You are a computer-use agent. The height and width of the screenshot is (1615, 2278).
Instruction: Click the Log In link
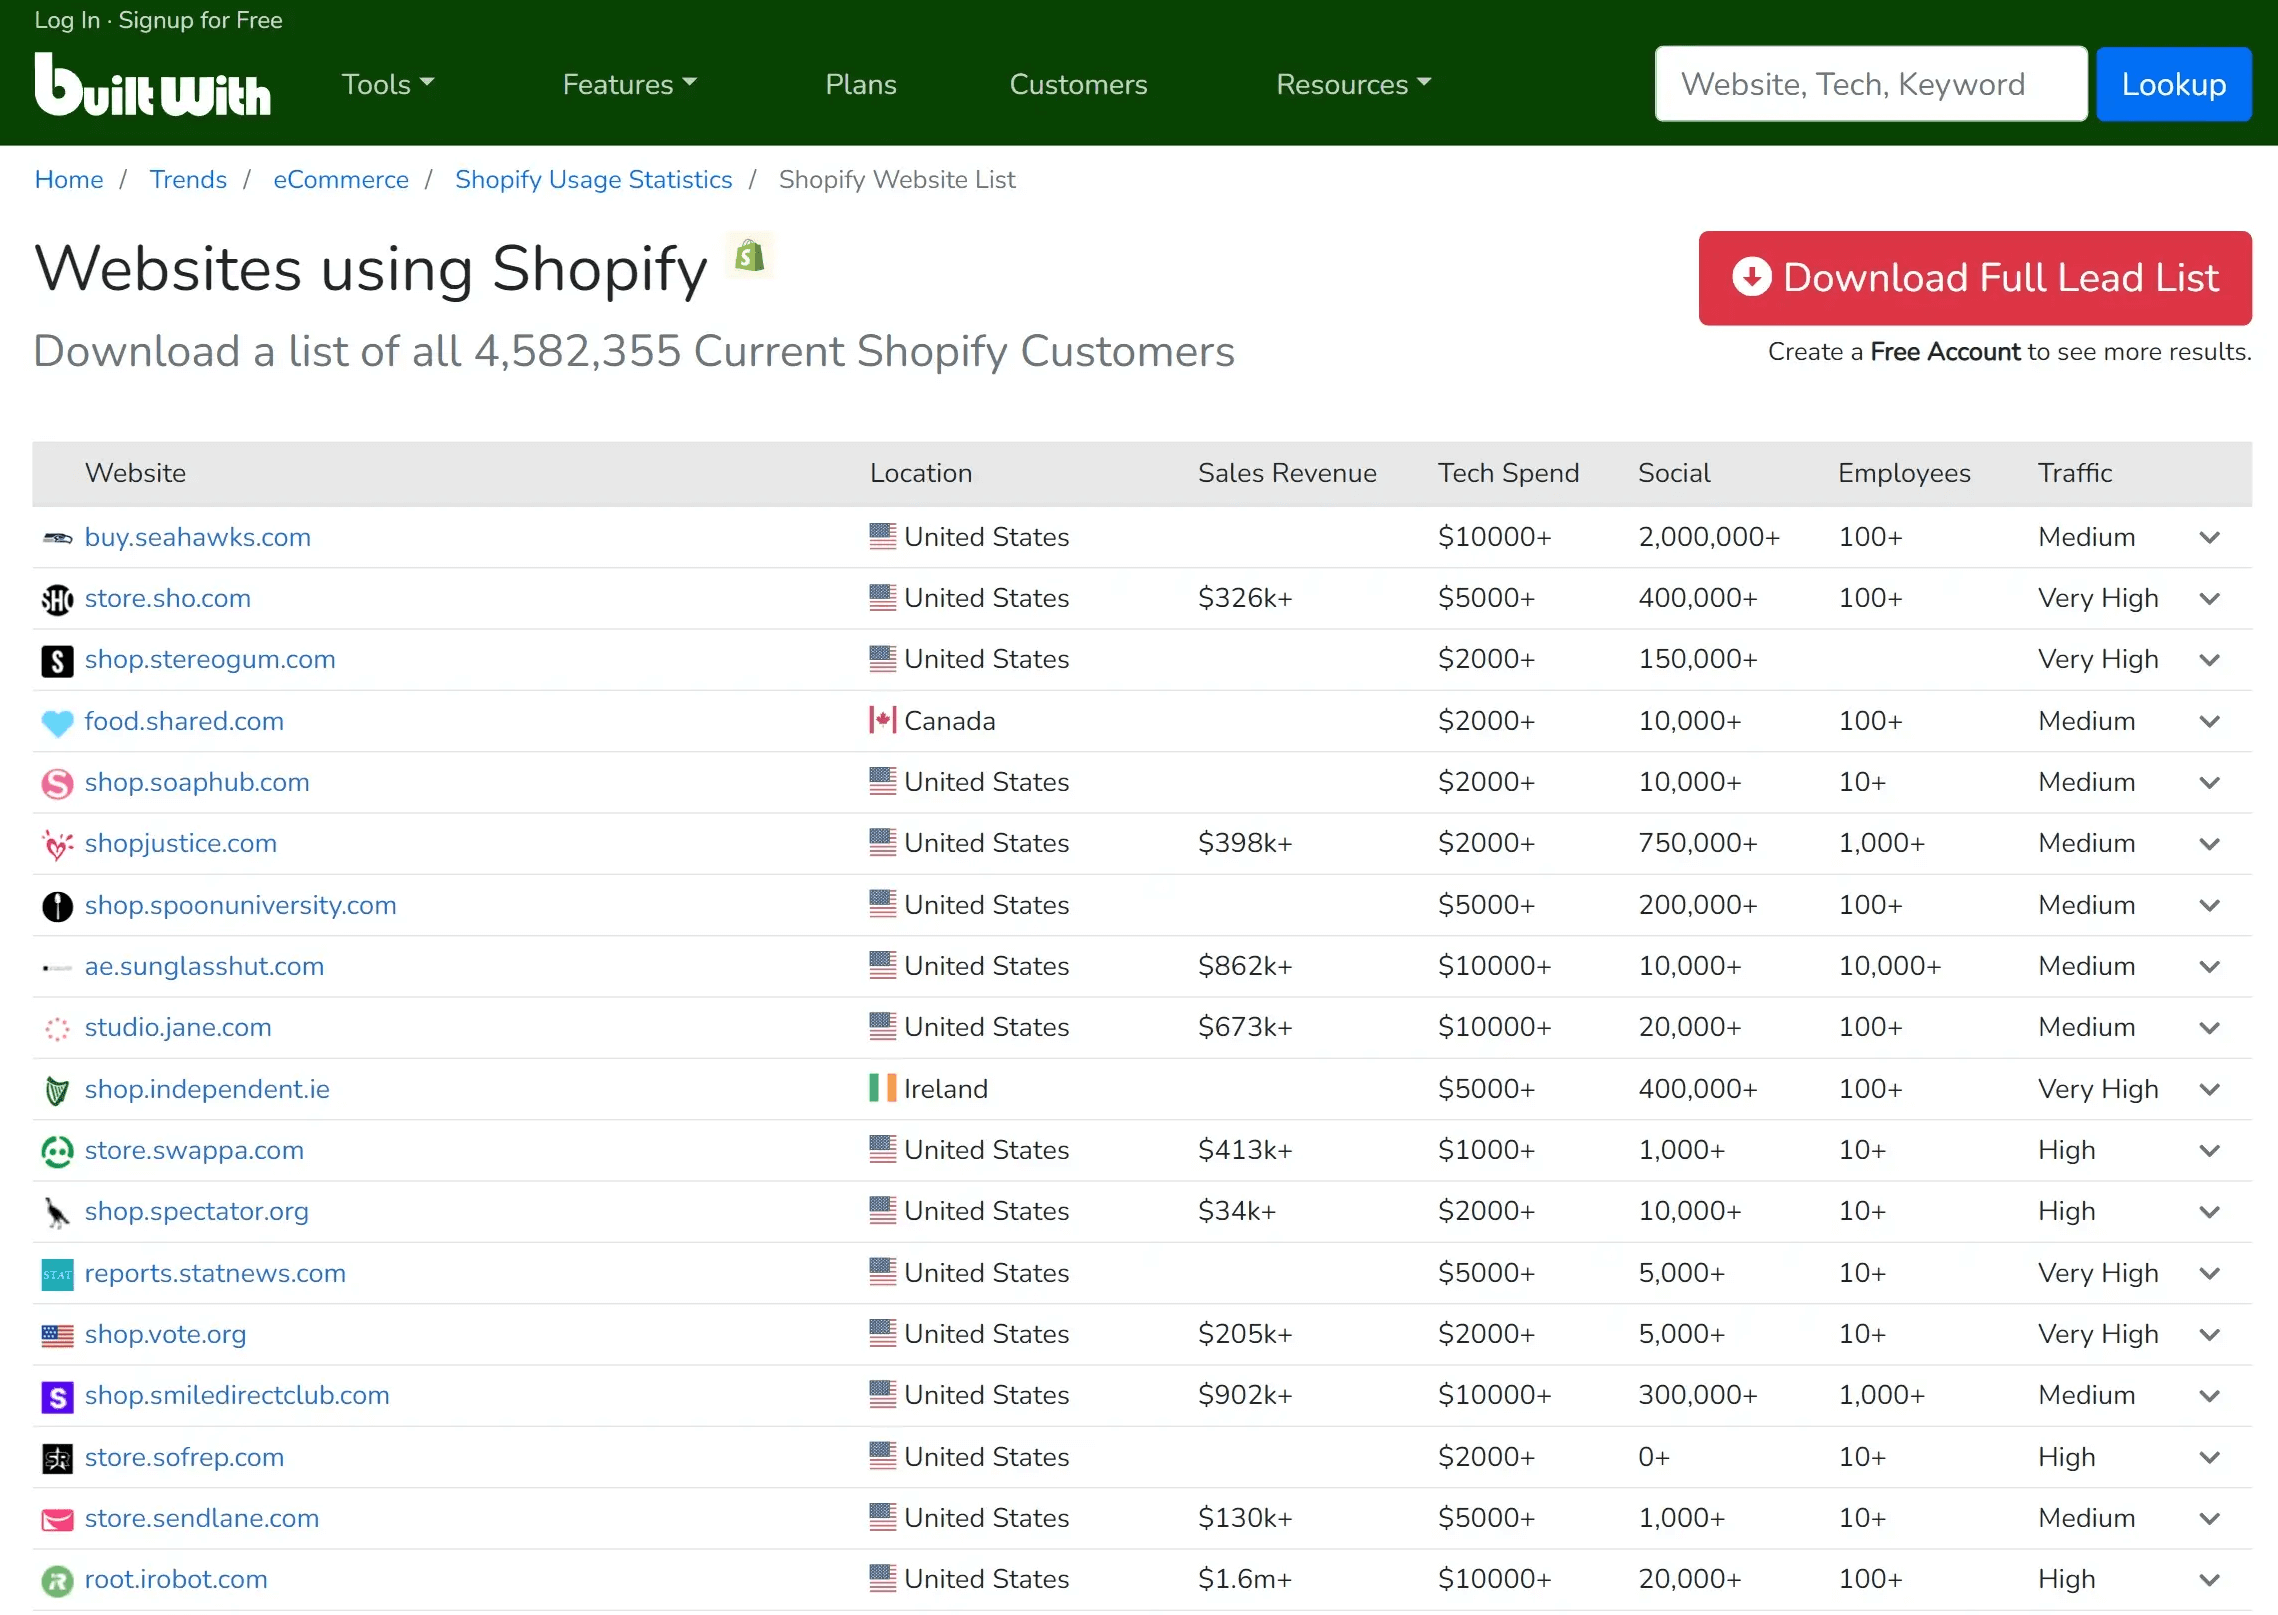pyautogui.click(x=67, y=20)
